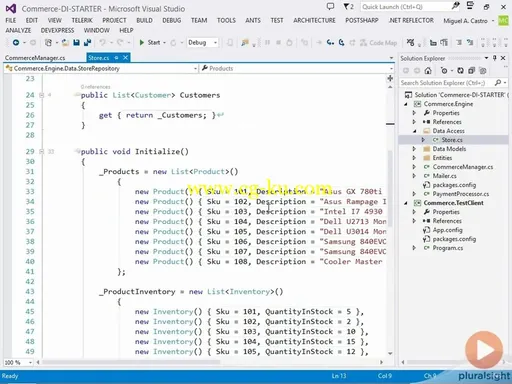512x384 pixels.
Task: Collapse the Commerce.Engine project node
Action: pos(406,104)
